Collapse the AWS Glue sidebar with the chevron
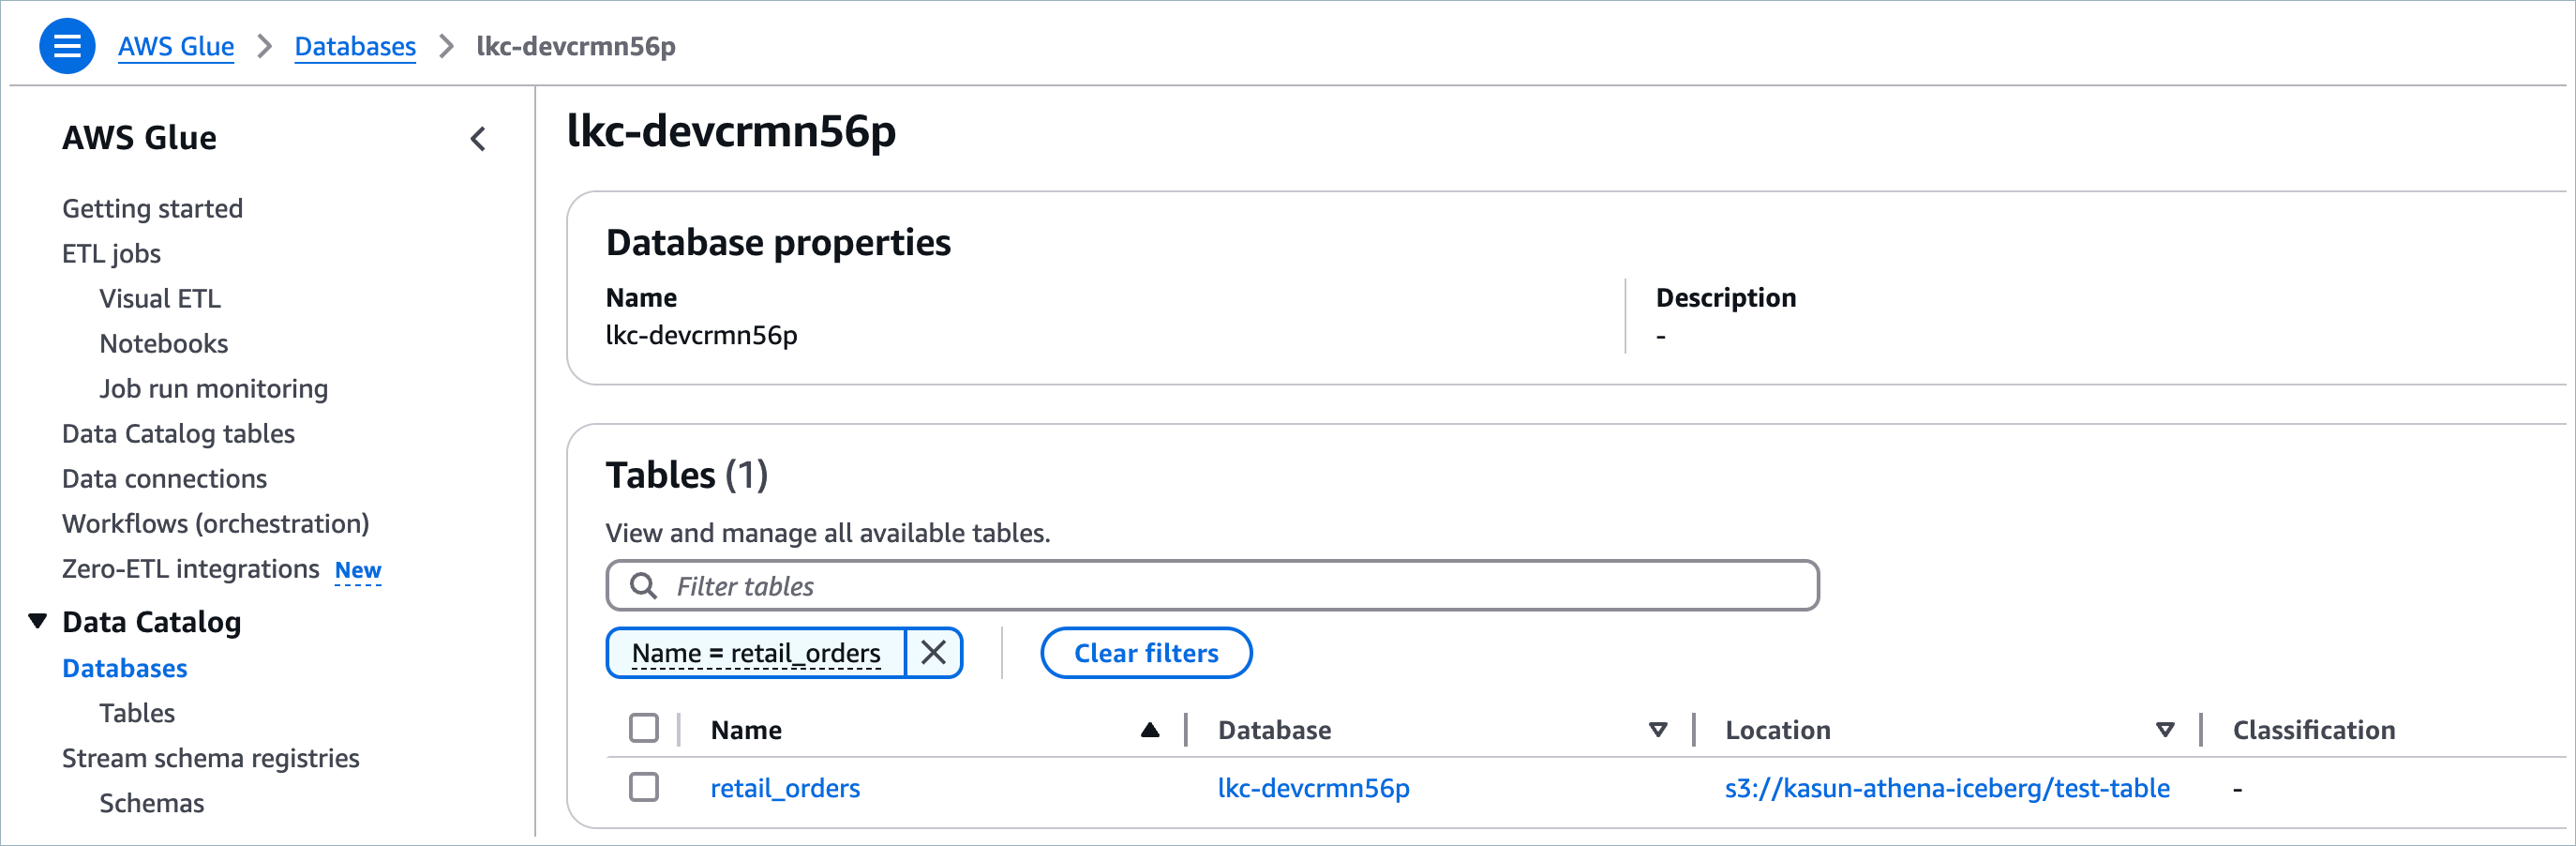This screenshot has width=2576, height=846. tap(479, 140)
